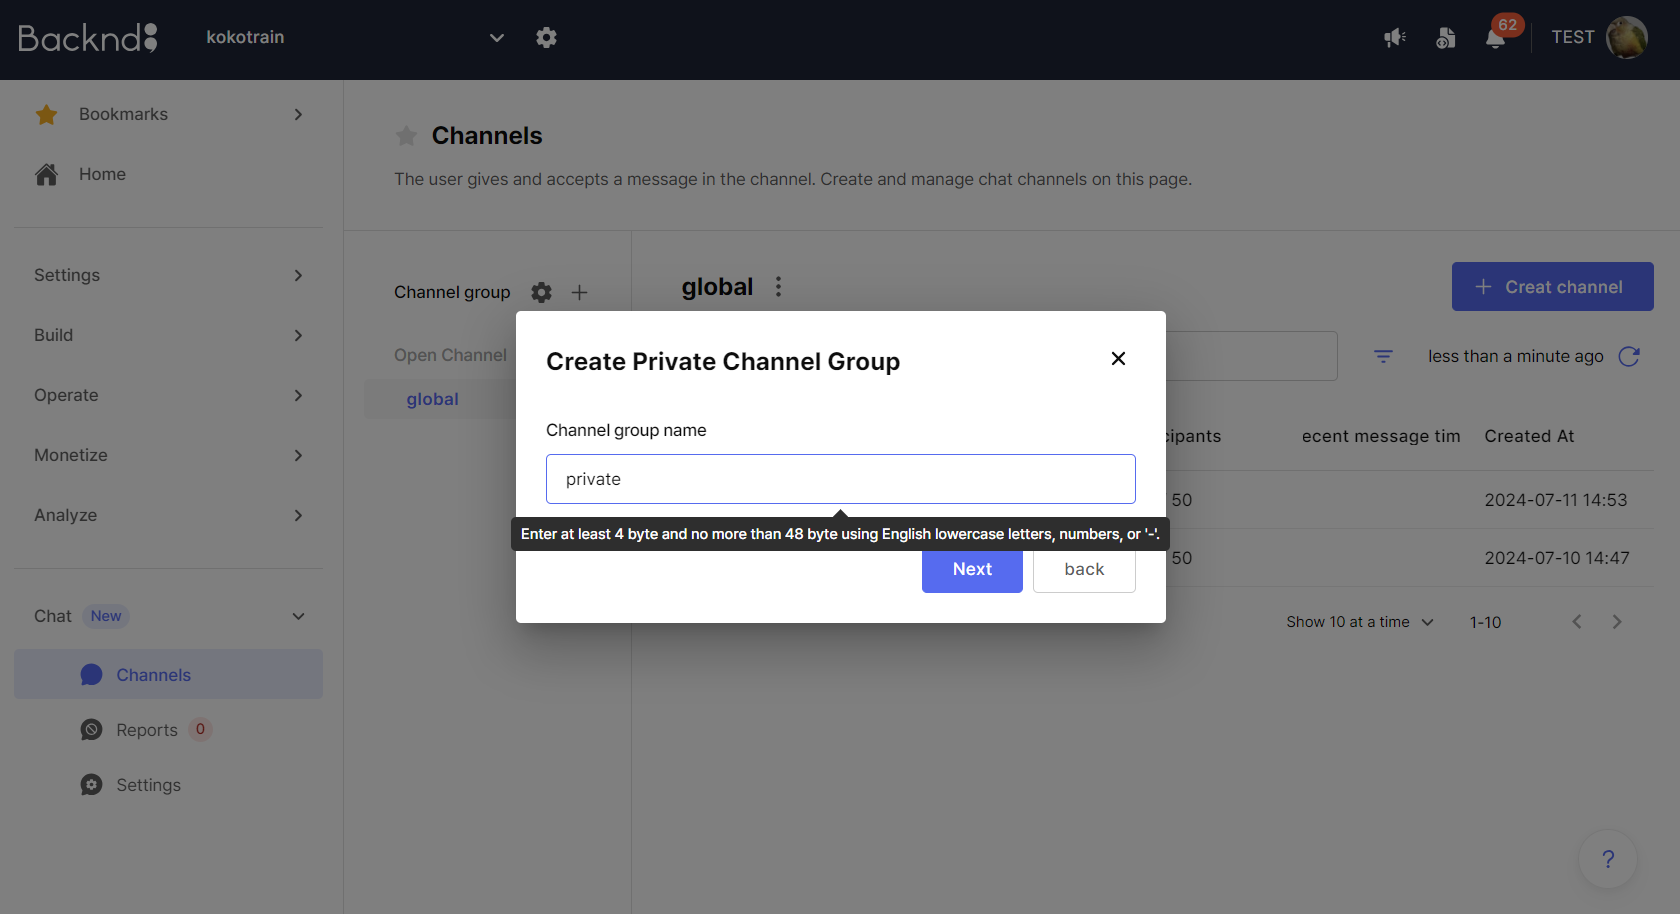Refresh the channel list
This screenshot has height=914, width=1680.
click(x=1629, y=356)
